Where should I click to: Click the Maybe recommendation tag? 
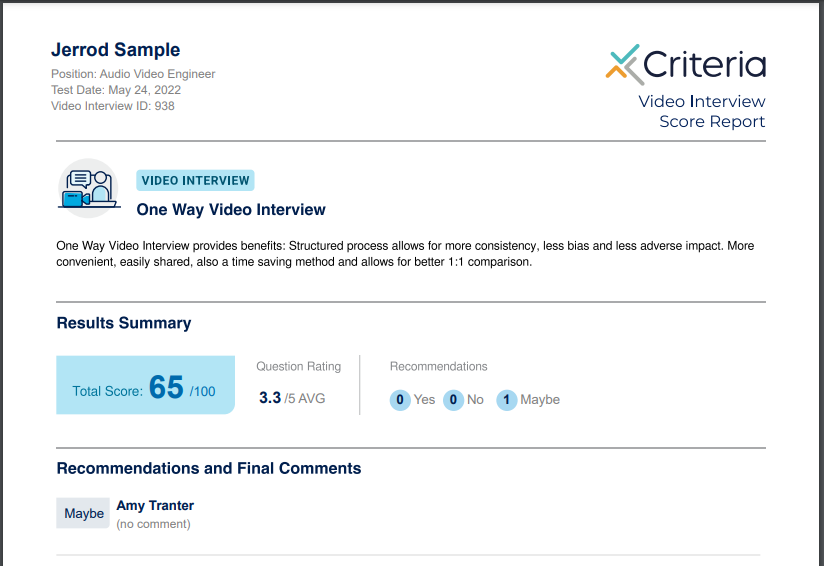click(x=83, y=513)
